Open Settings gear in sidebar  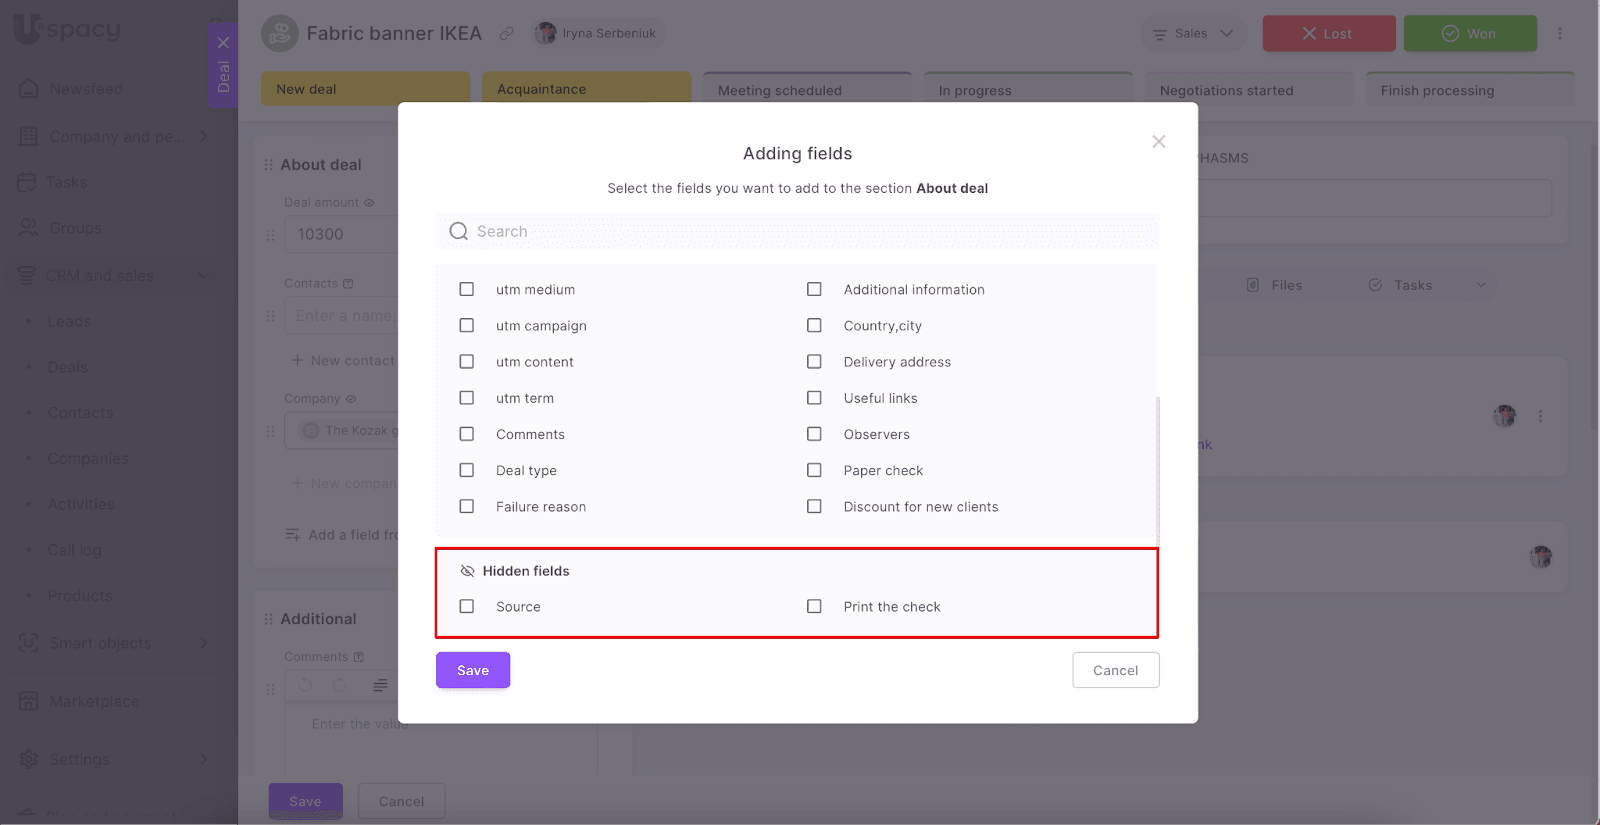point(29,759)
